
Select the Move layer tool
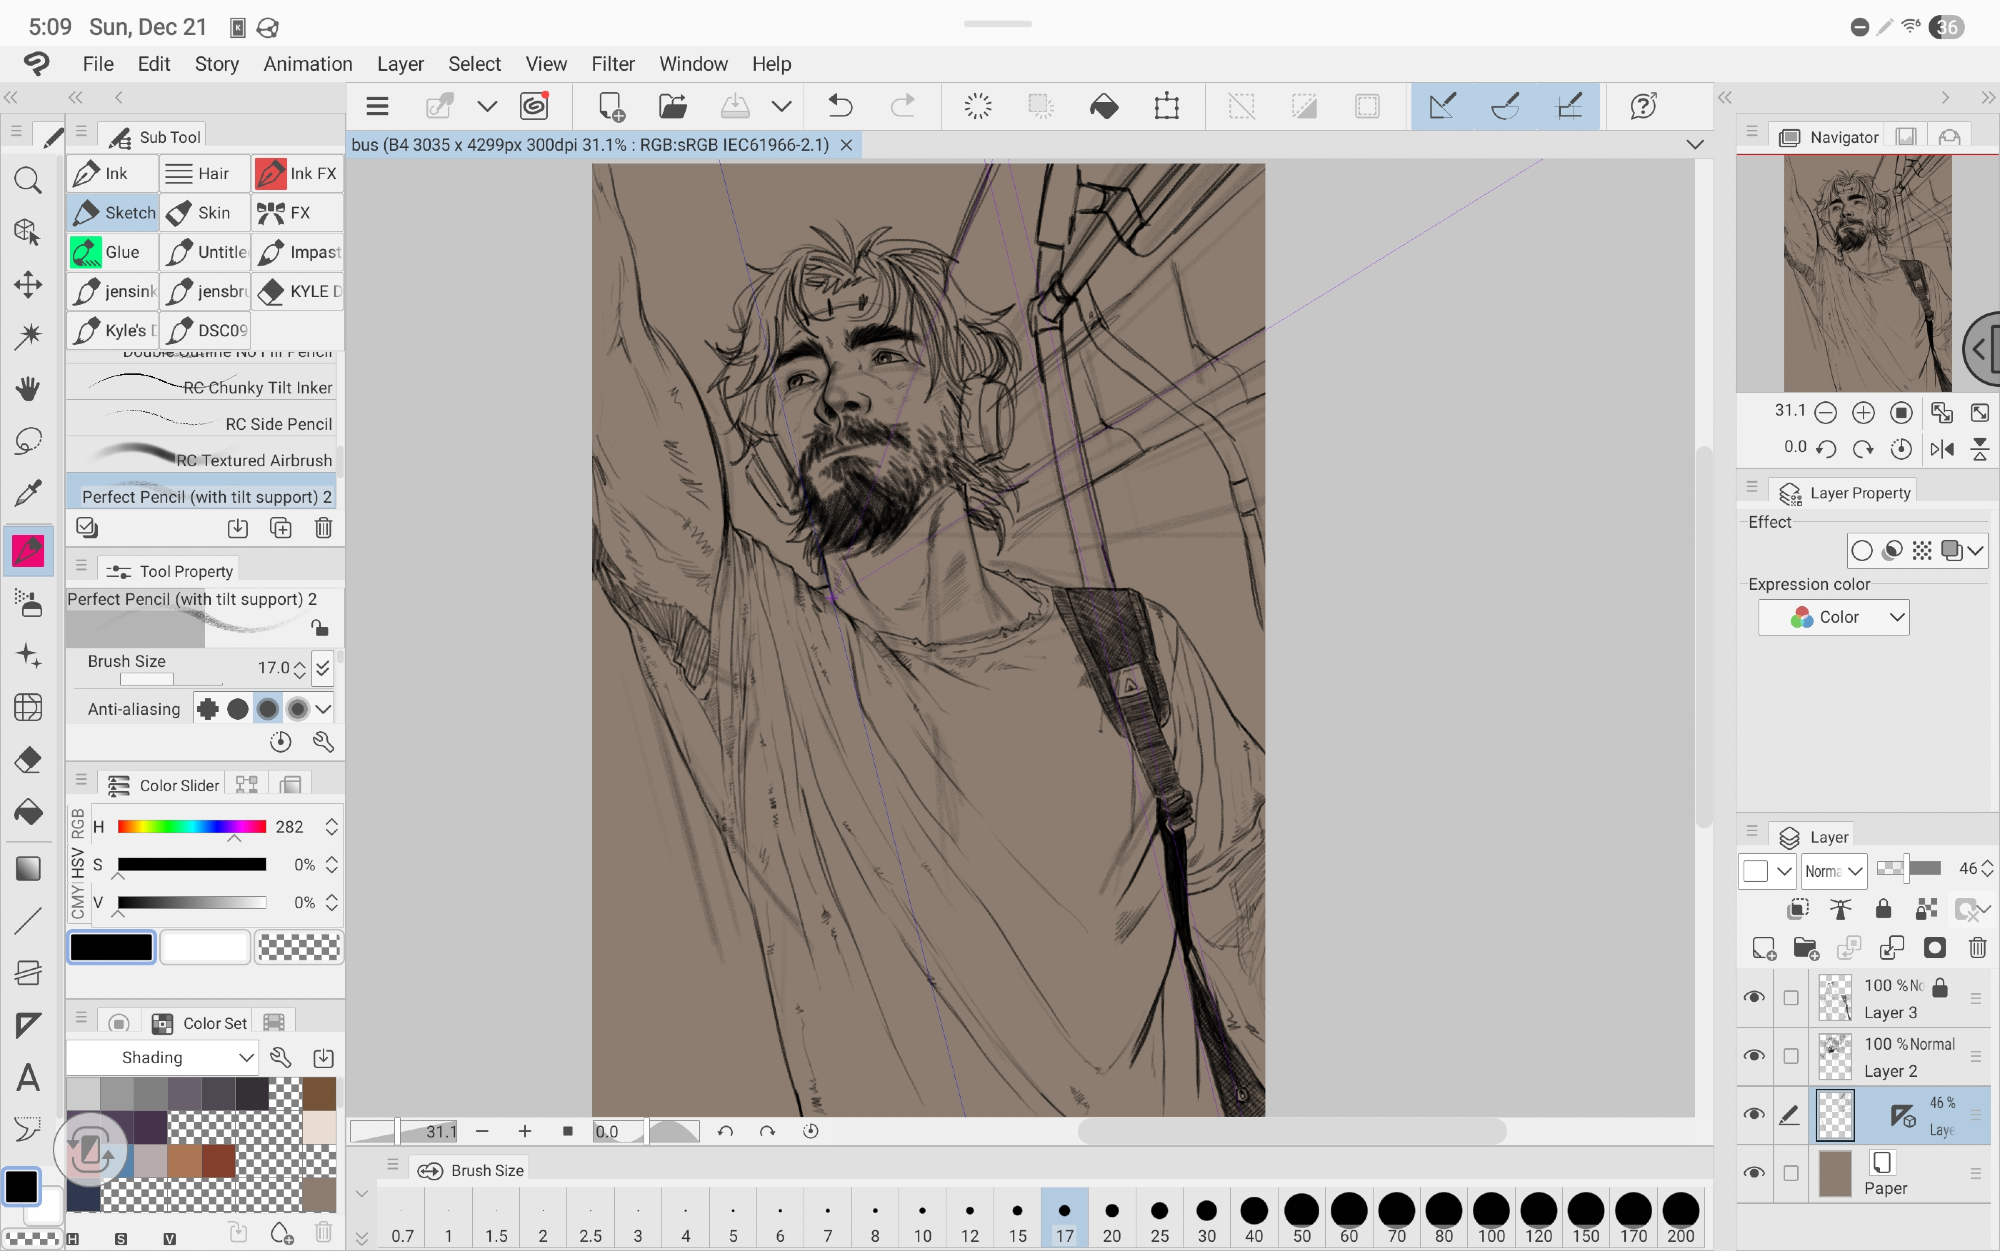point(28,285)
